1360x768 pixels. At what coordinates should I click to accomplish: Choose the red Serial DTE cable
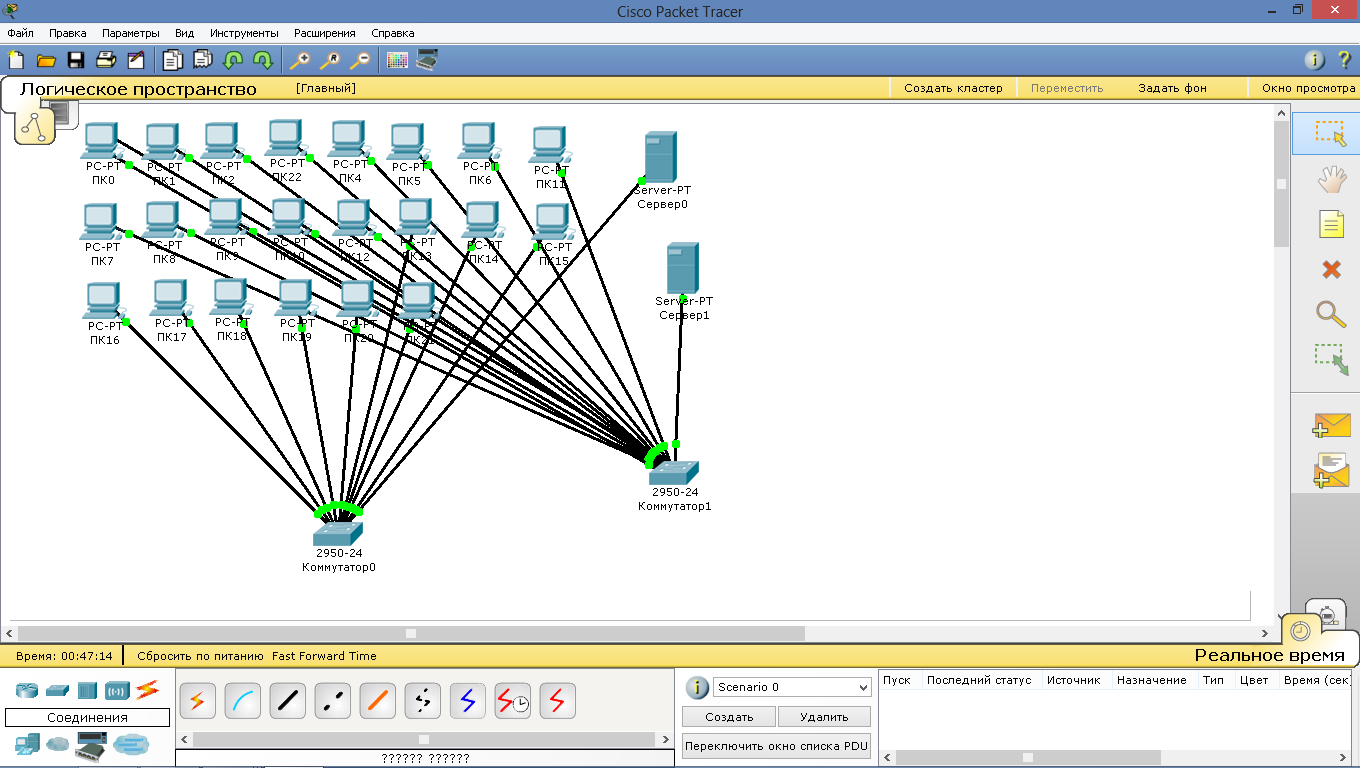557,701
